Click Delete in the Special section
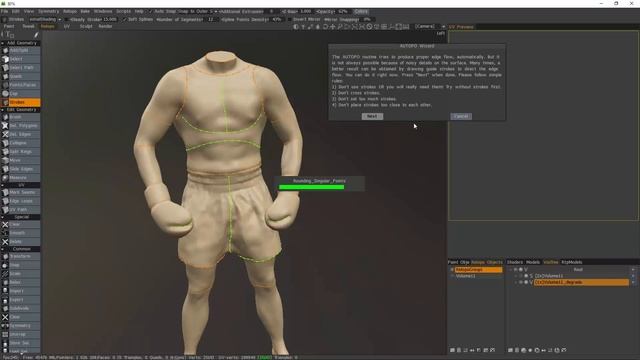This screenshot has height=360, width=640. click(20, 242)
